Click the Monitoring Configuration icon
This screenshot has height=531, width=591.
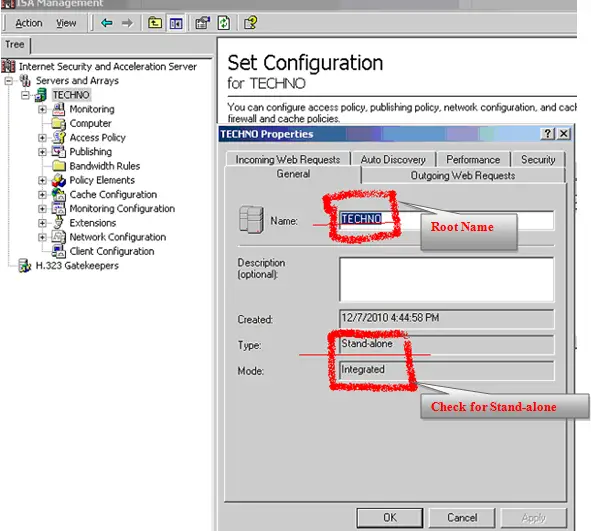(58, 208)
